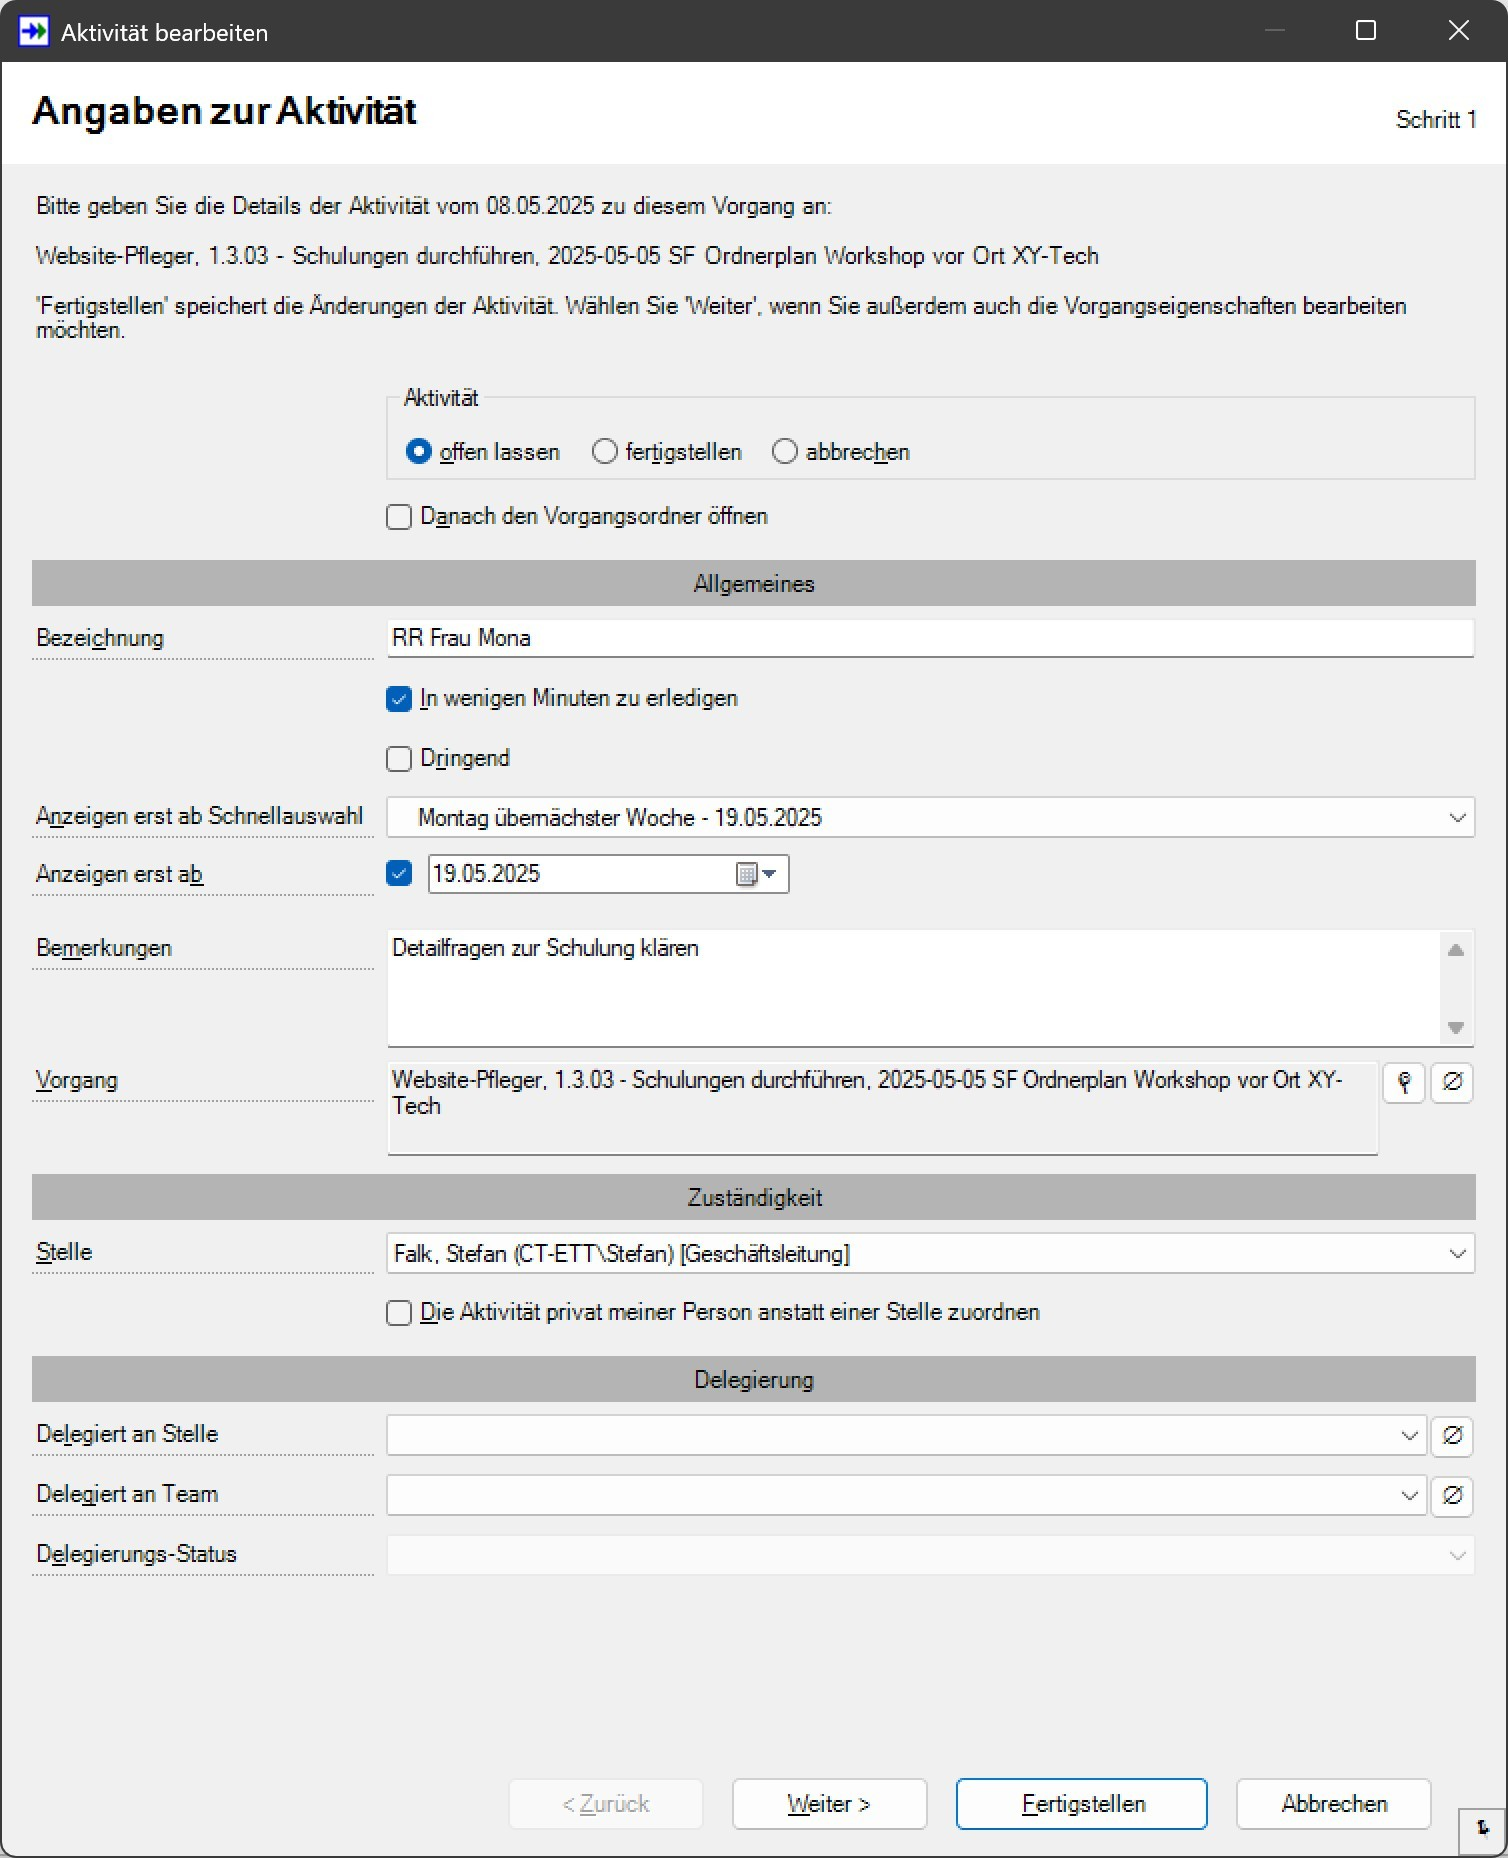1508x1858 pixels.
Task: Click the 'Allgemeines' section header
Action: 754,584
